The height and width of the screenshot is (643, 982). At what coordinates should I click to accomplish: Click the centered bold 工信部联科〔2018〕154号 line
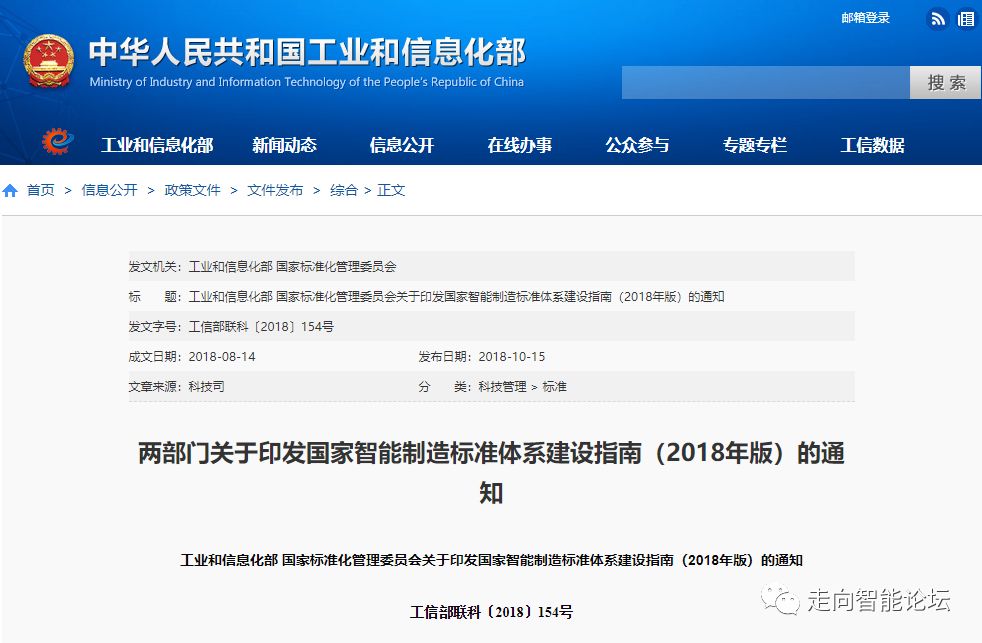tap(491, 612)
